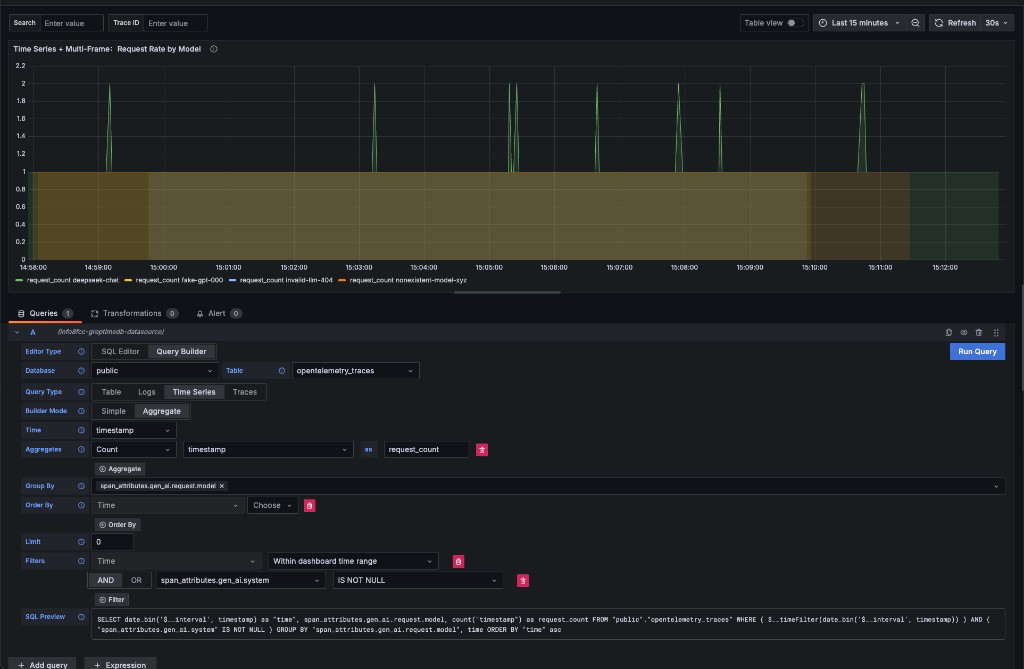The image size is (1024, 669).
Task: Click the Aggregates info icon
Action: 81,449
